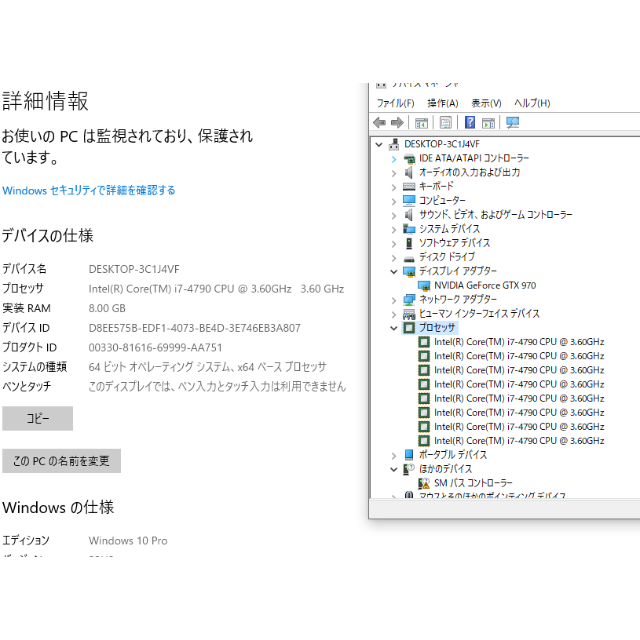The width and height of the screenshot is (640, 640).
Task: Open the ヘルプ(H) menu
Action: 532,103
